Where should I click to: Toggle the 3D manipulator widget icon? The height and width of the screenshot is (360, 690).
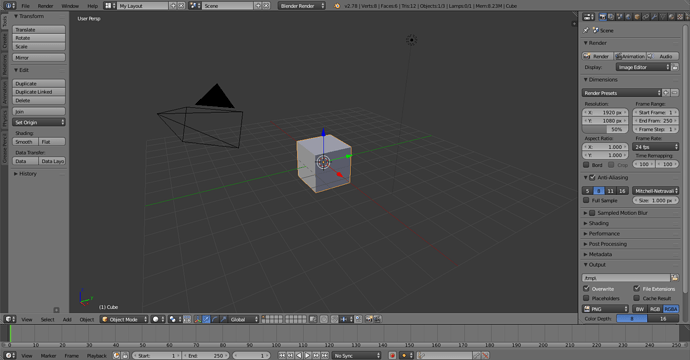(x=198, y=319)
